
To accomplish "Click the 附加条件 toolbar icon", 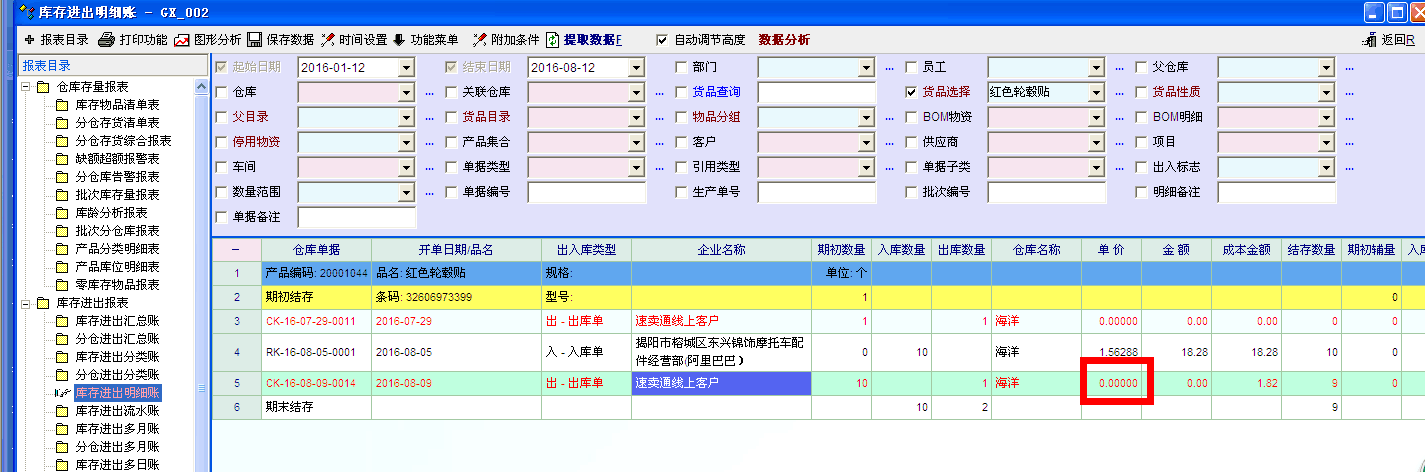I will pyautogui.click(x=480, y=40).
